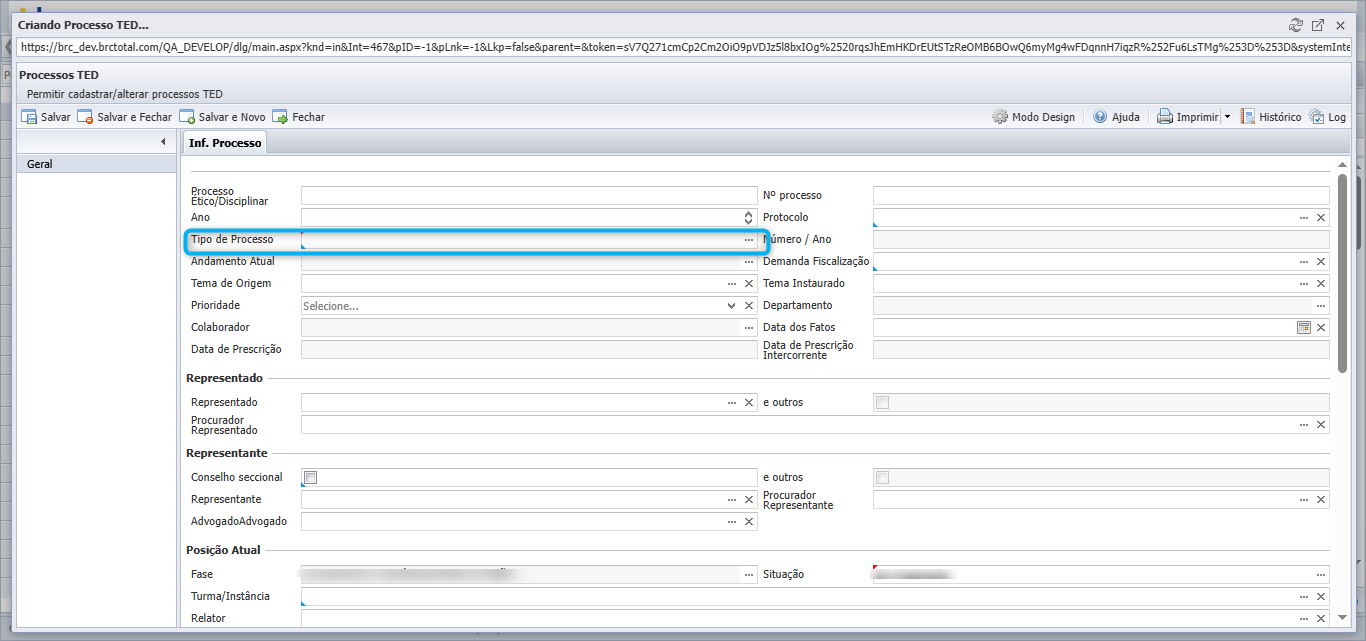
Task: Open lookup for Tema de Origem
Action: click(732, 284)
